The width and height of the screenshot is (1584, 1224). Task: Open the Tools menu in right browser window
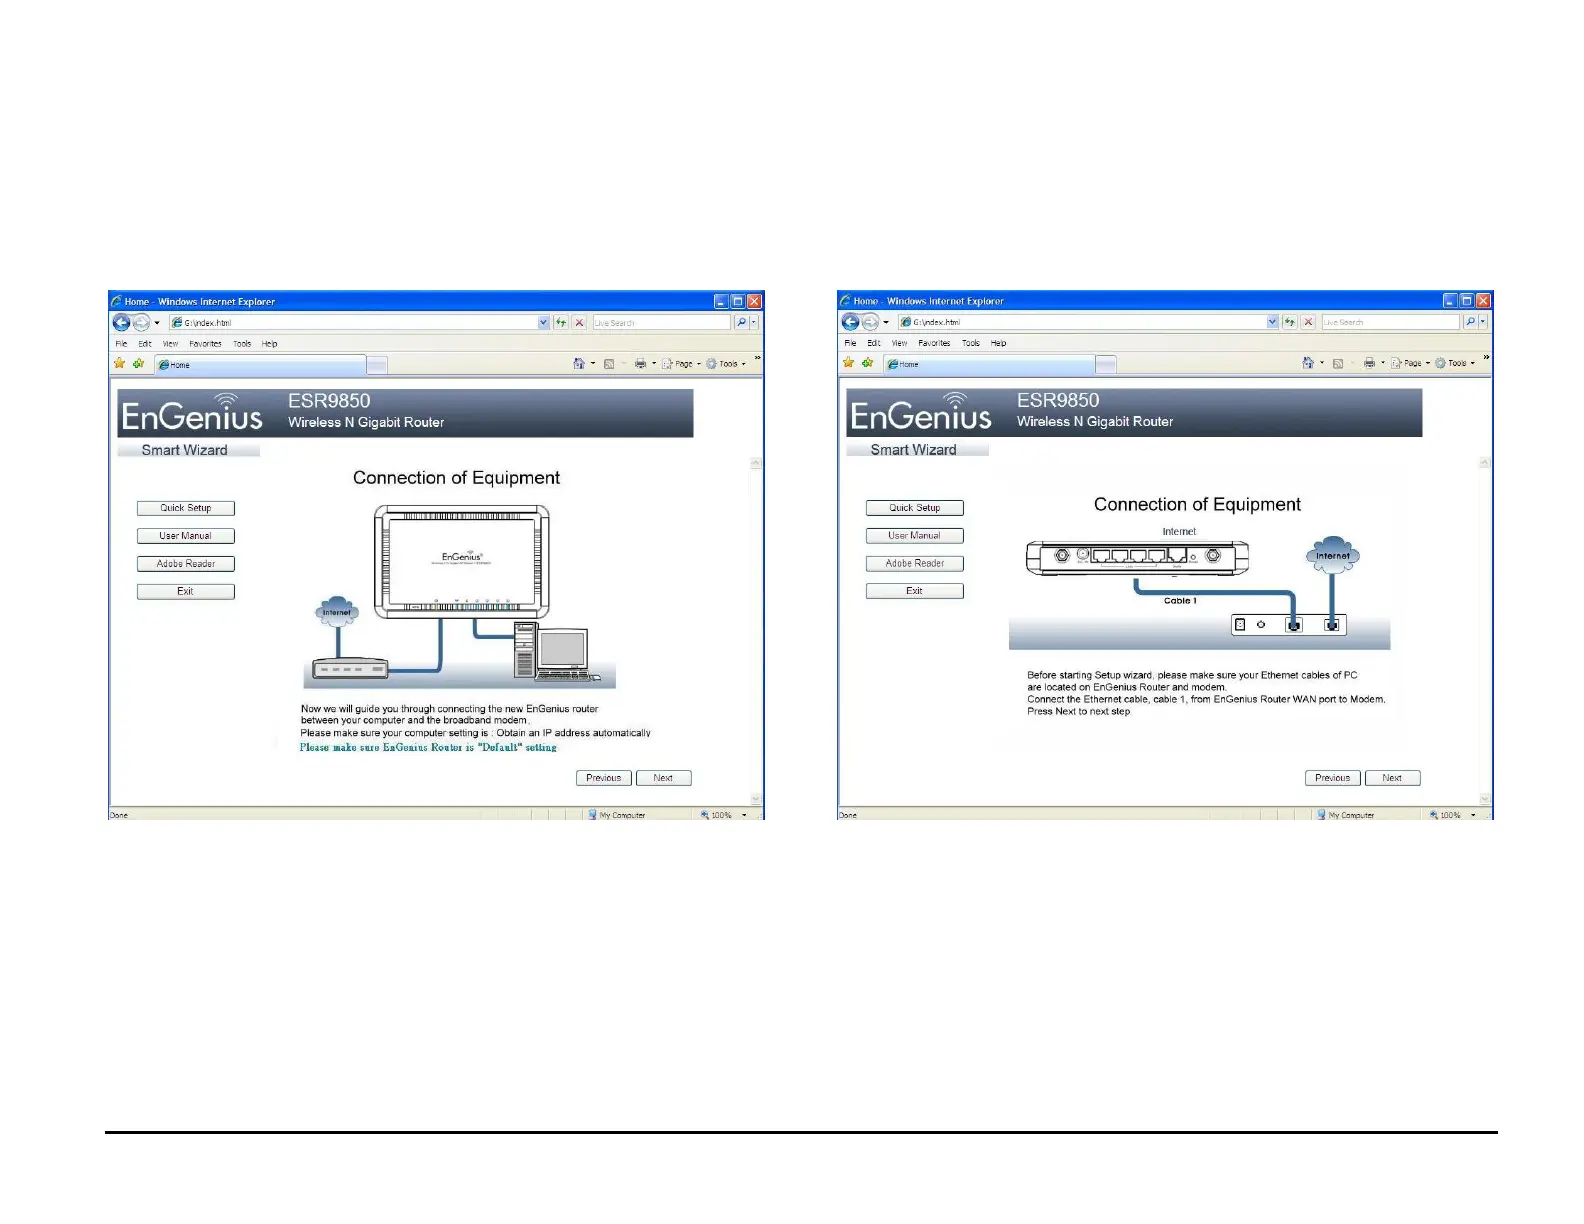971,343
